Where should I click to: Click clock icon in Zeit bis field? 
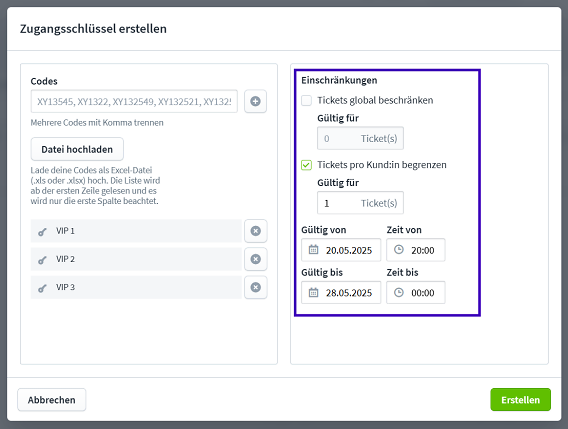[399, 292]
